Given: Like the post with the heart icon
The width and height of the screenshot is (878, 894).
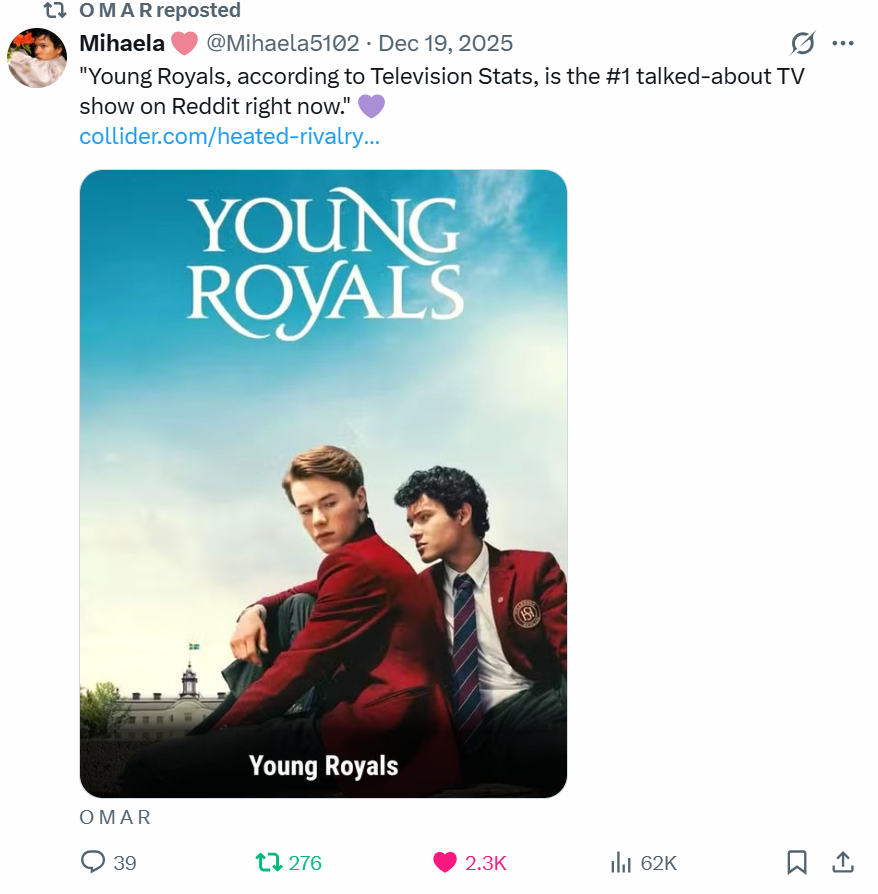Looking at the screenshot, I should (x=446, y=862).
